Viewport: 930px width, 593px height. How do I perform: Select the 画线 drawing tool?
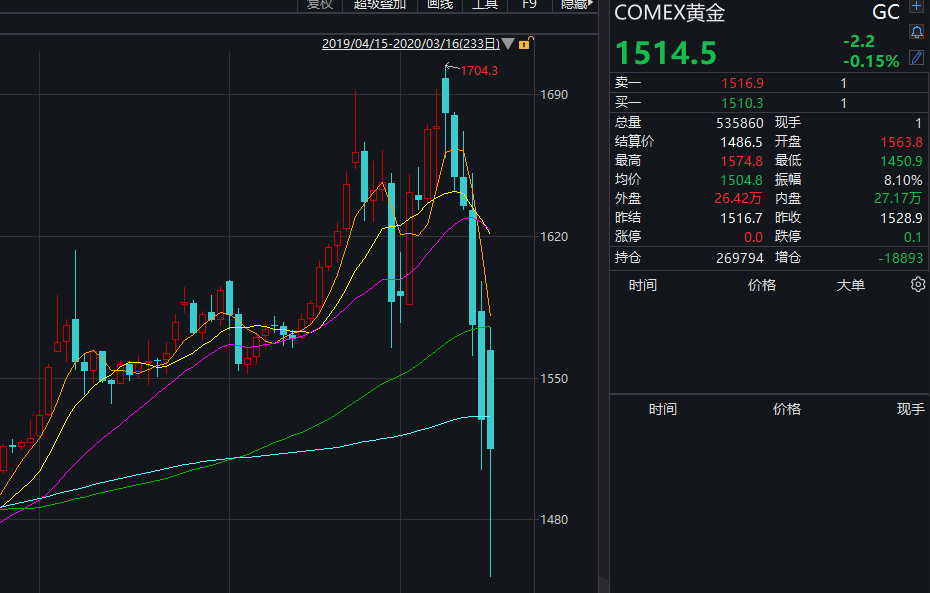[x=440, y=4]
